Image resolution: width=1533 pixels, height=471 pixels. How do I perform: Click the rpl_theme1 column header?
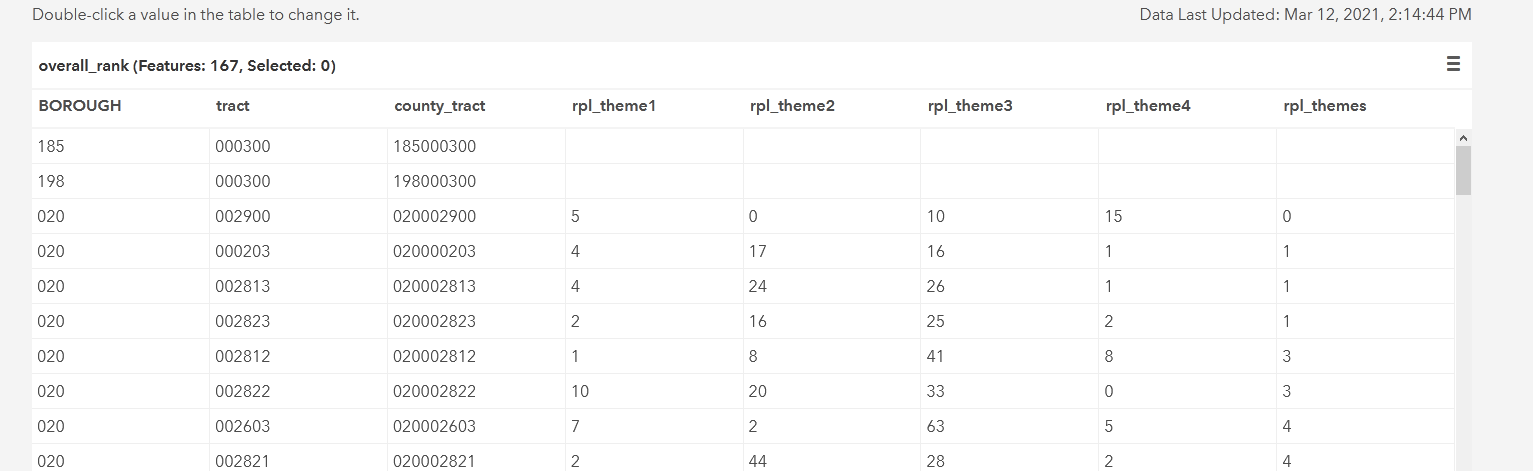pyautogui.click(x=613, y=106)
